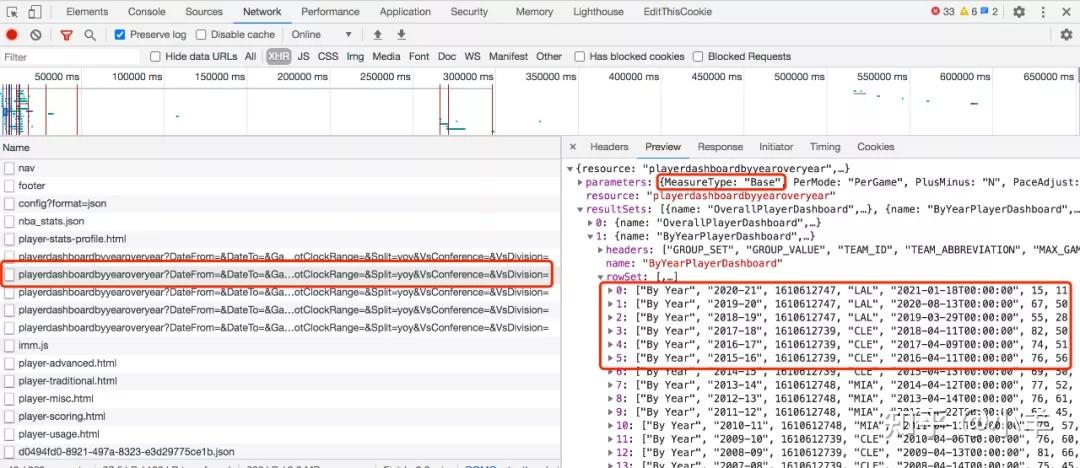Select the d0494fd0-8921-497a-8323-e3d29775ce1b.json request
The height and width of the screenshot is (468, 1080).
coord(280,451)
